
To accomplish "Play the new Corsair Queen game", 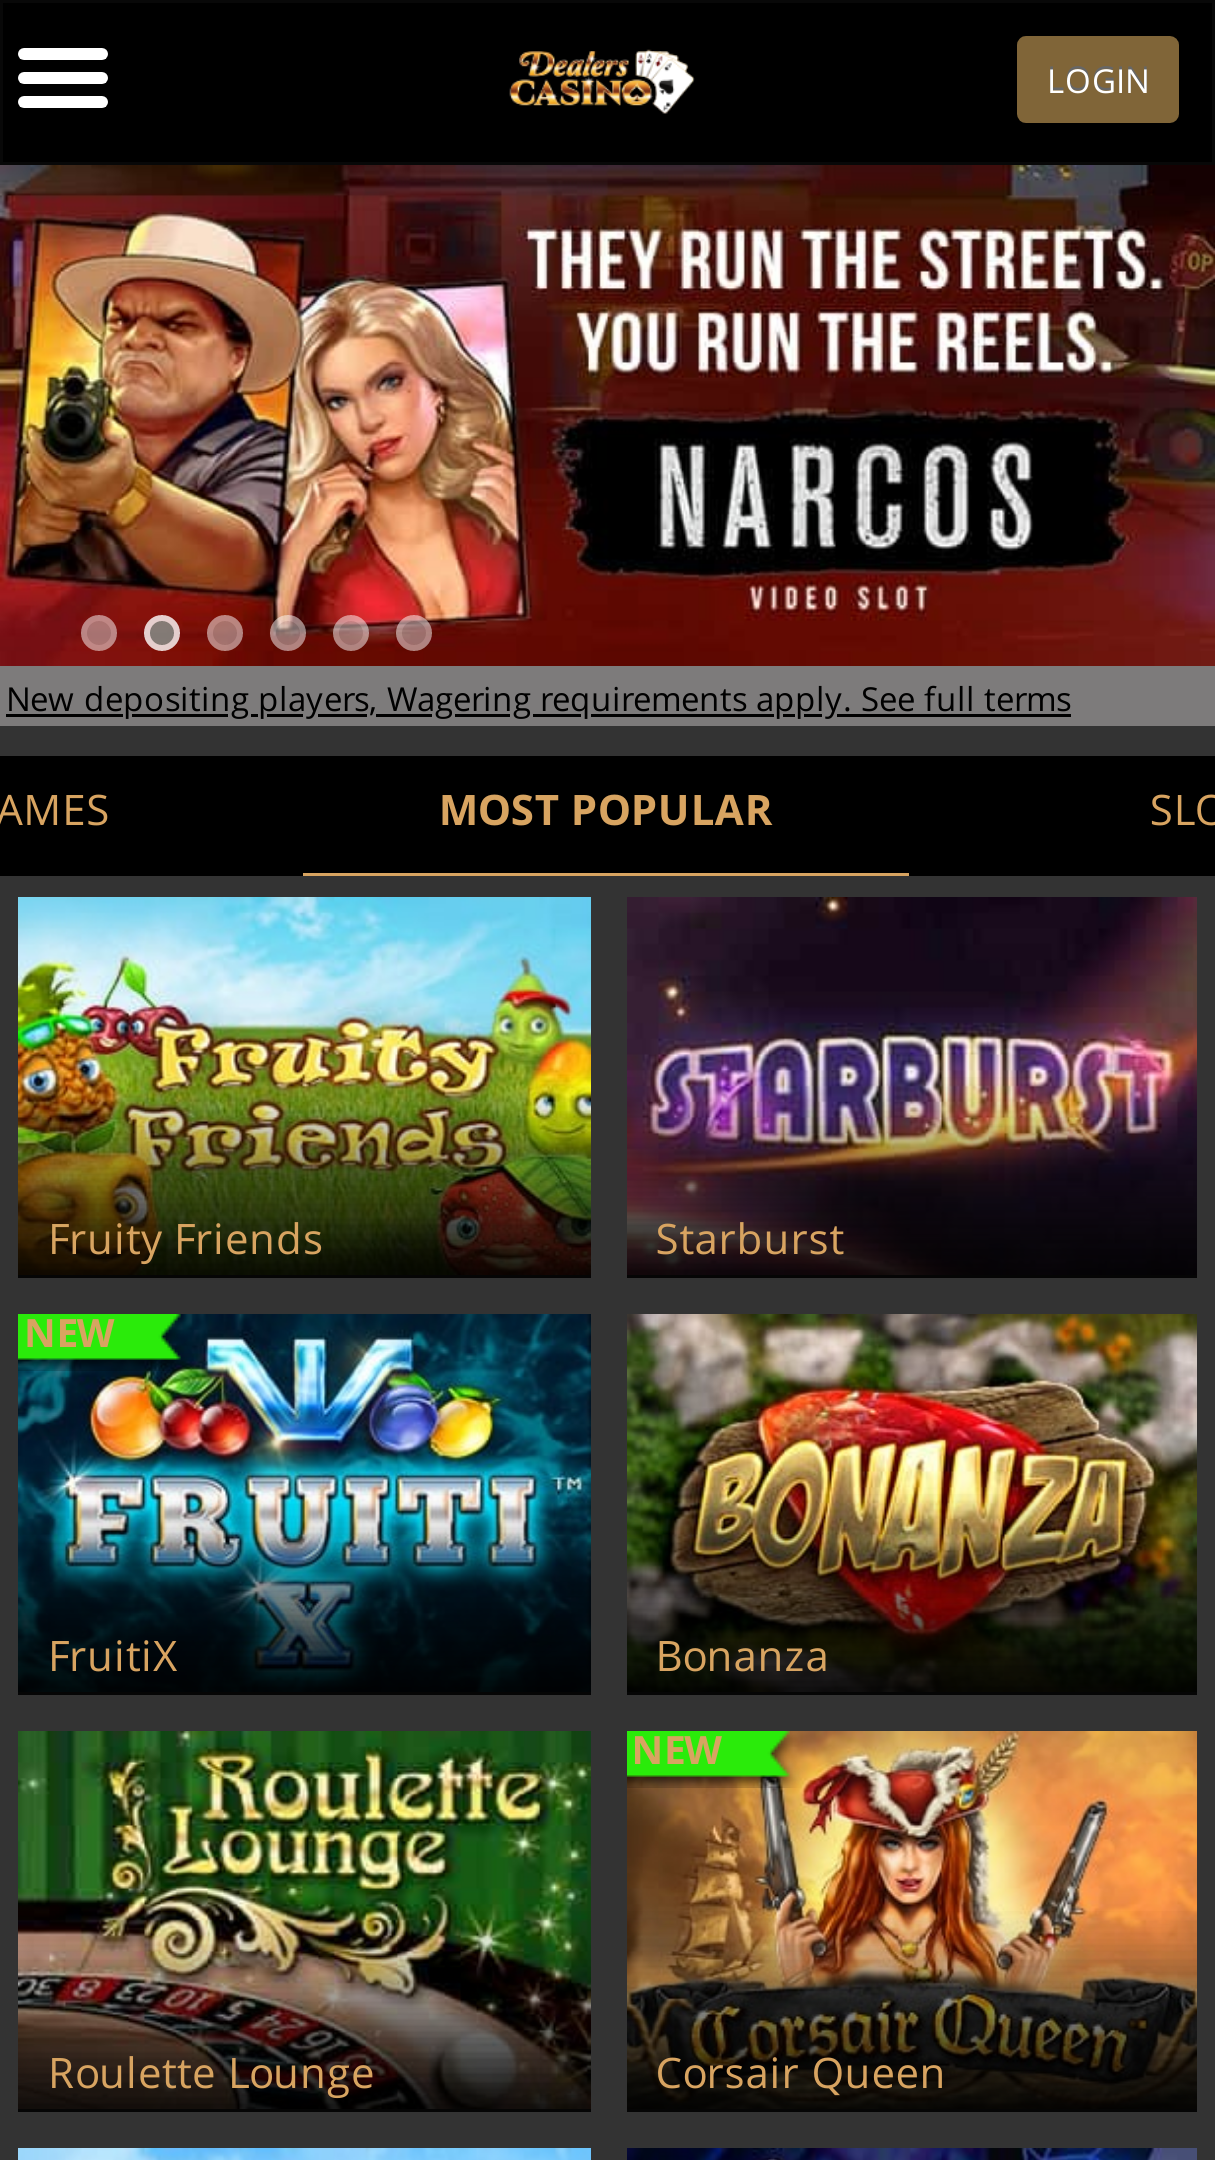I will pyautogui.click(x=912, y=1921).
